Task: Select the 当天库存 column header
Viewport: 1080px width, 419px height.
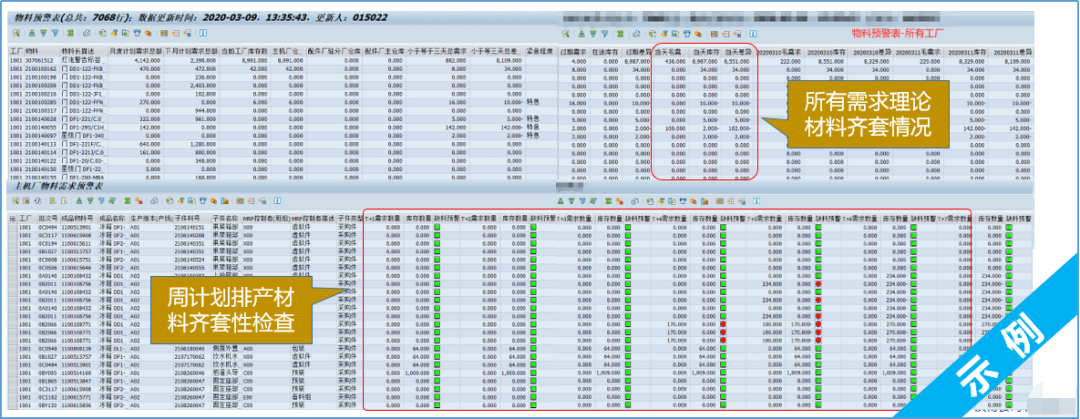Action: pos(706,52)
